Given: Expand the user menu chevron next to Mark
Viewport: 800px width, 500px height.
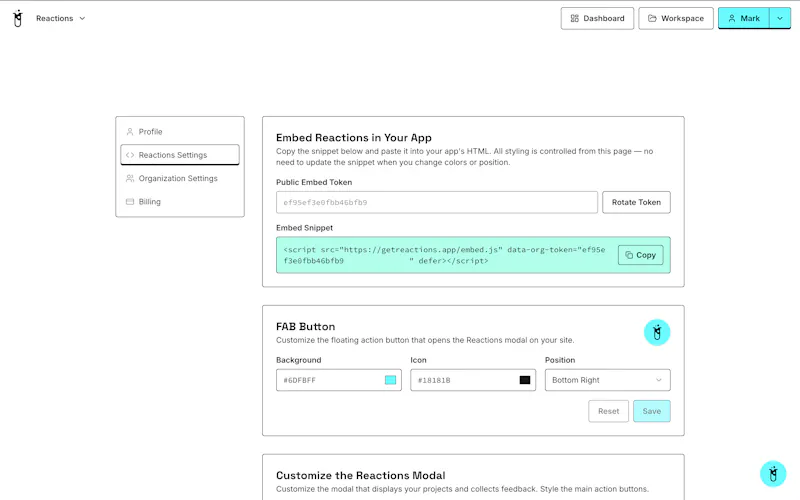Looking at the screenshot, I should (x=780, y=18).
